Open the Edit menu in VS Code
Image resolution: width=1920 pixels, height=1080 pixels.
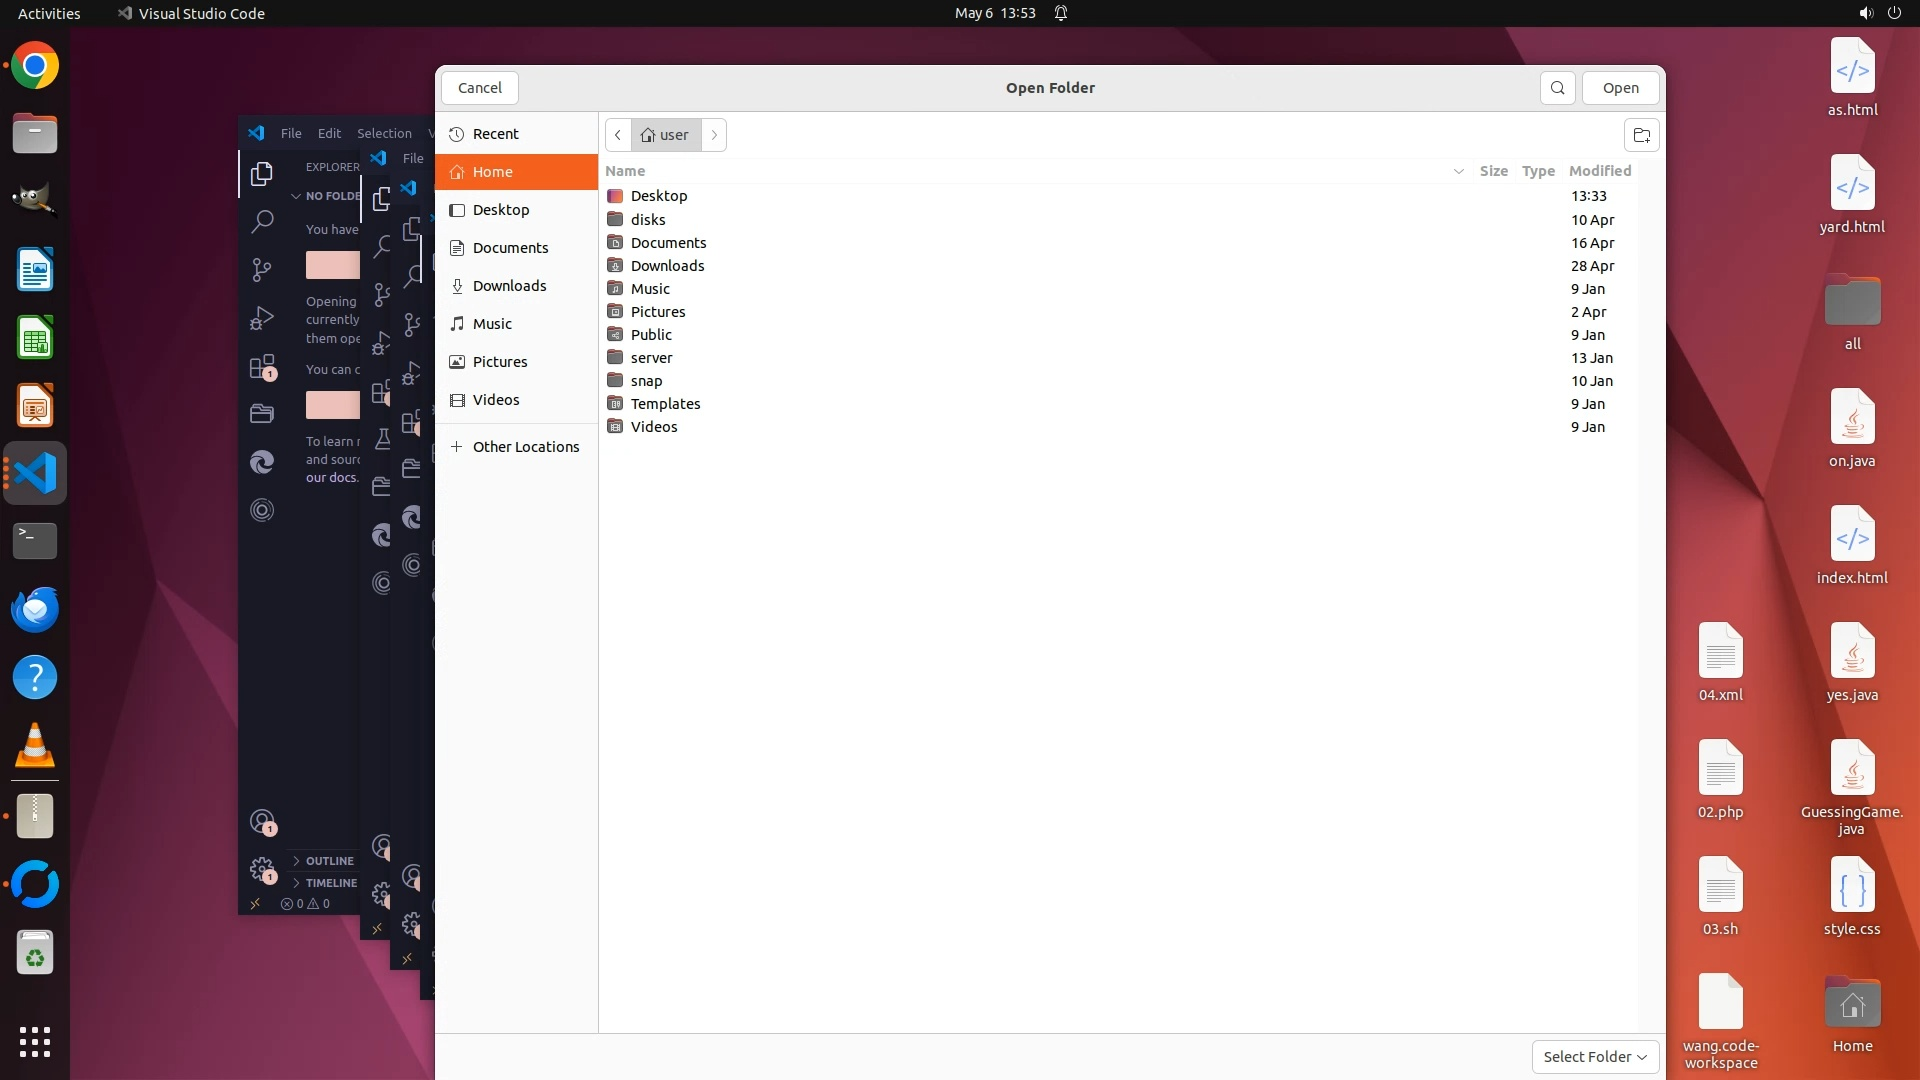pyautogui.click(x=329, y=133)
